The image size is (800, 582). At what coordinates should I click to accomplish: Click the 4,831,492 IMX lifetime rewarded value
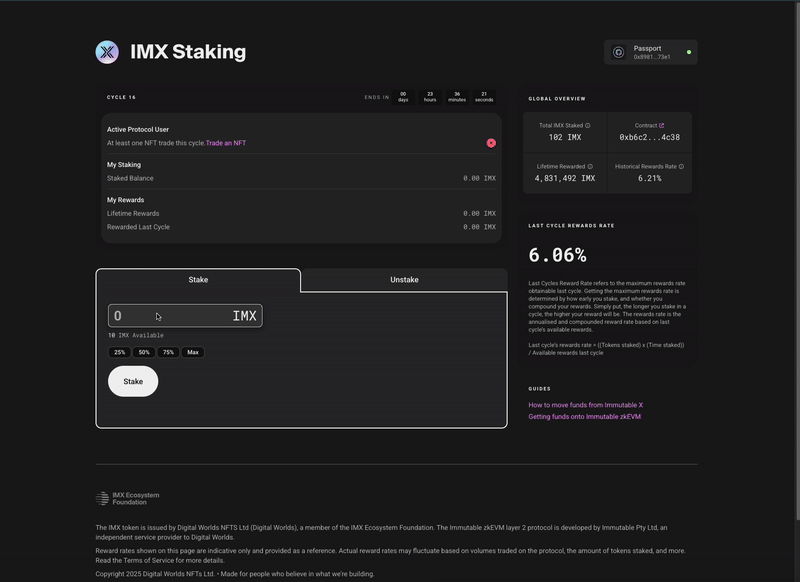[x=565, y=179]
